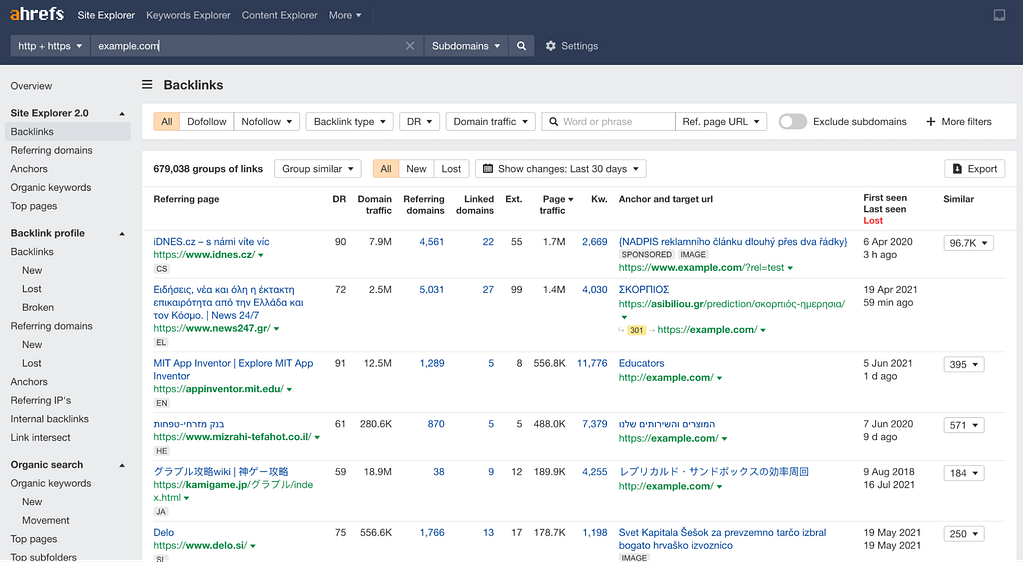
Task: Expand the www.news247.gr URL caret
Action: [277, 329]
